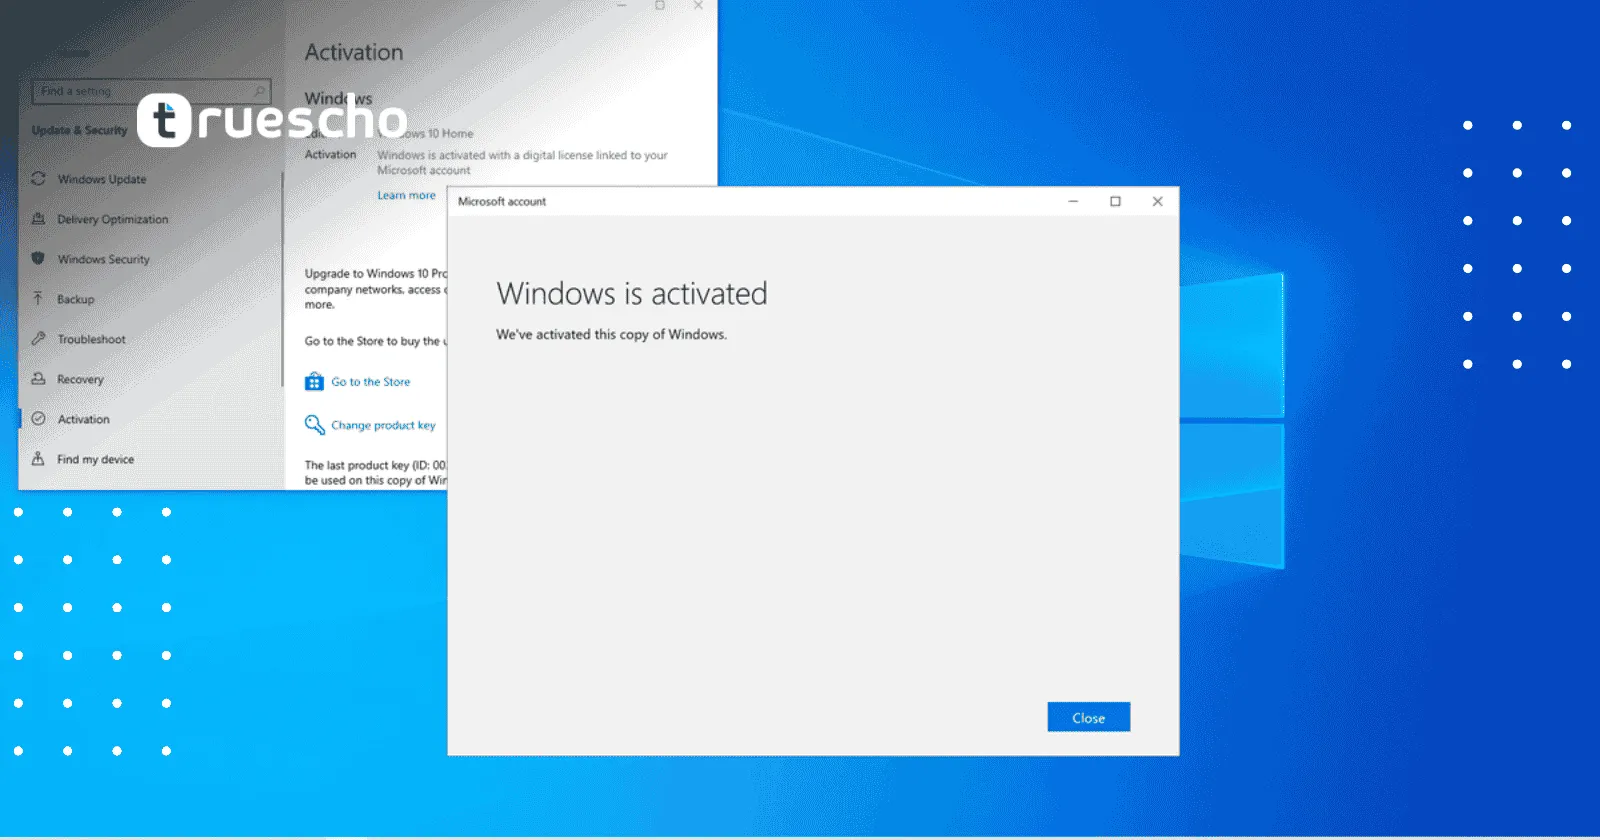Screen dimensions: 1600x840
Task: Click the Activation checkmark circle icon
Action: (x=38, y=419)
